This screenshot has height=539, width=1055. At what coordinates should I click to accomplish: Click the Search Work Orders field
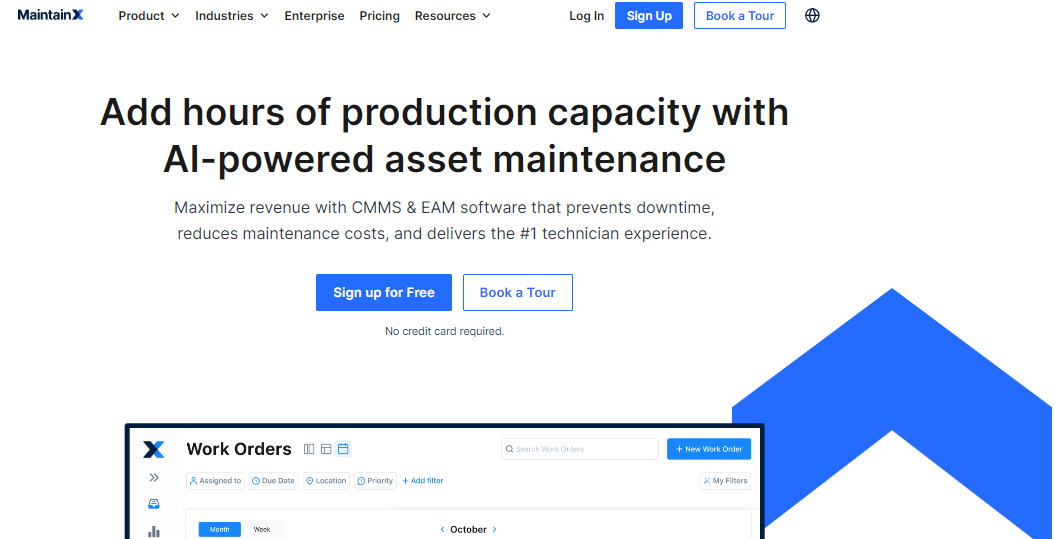point(580,449)
